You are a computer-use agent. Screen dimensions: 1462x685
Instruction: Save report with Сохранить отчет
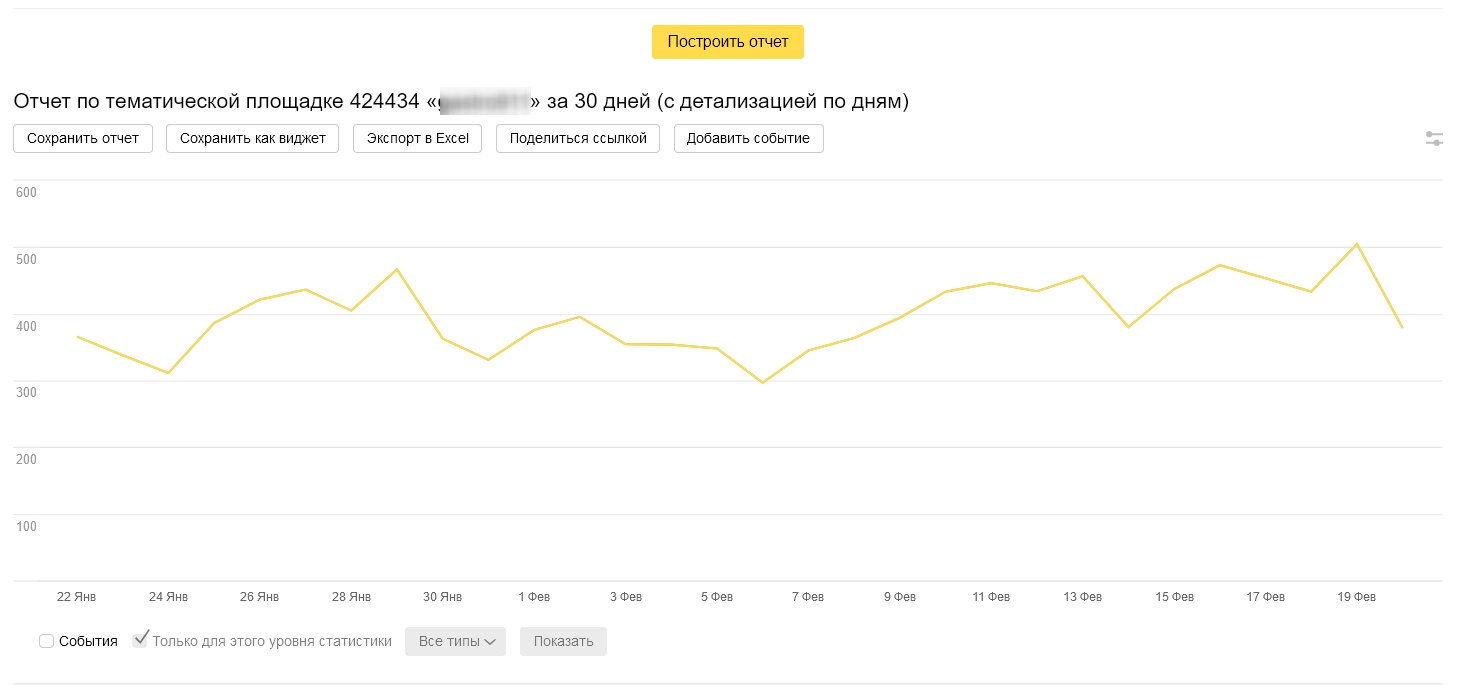point(83,138)
